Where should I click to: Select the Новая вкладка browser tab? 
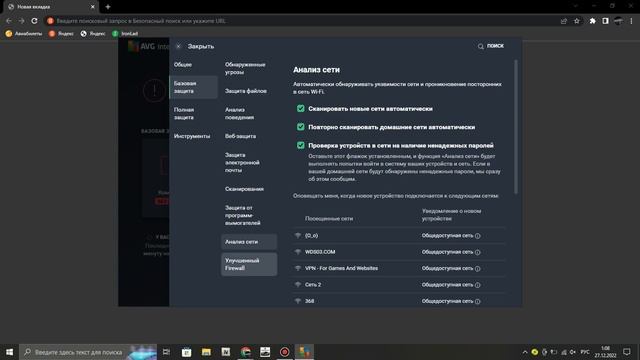50,7
